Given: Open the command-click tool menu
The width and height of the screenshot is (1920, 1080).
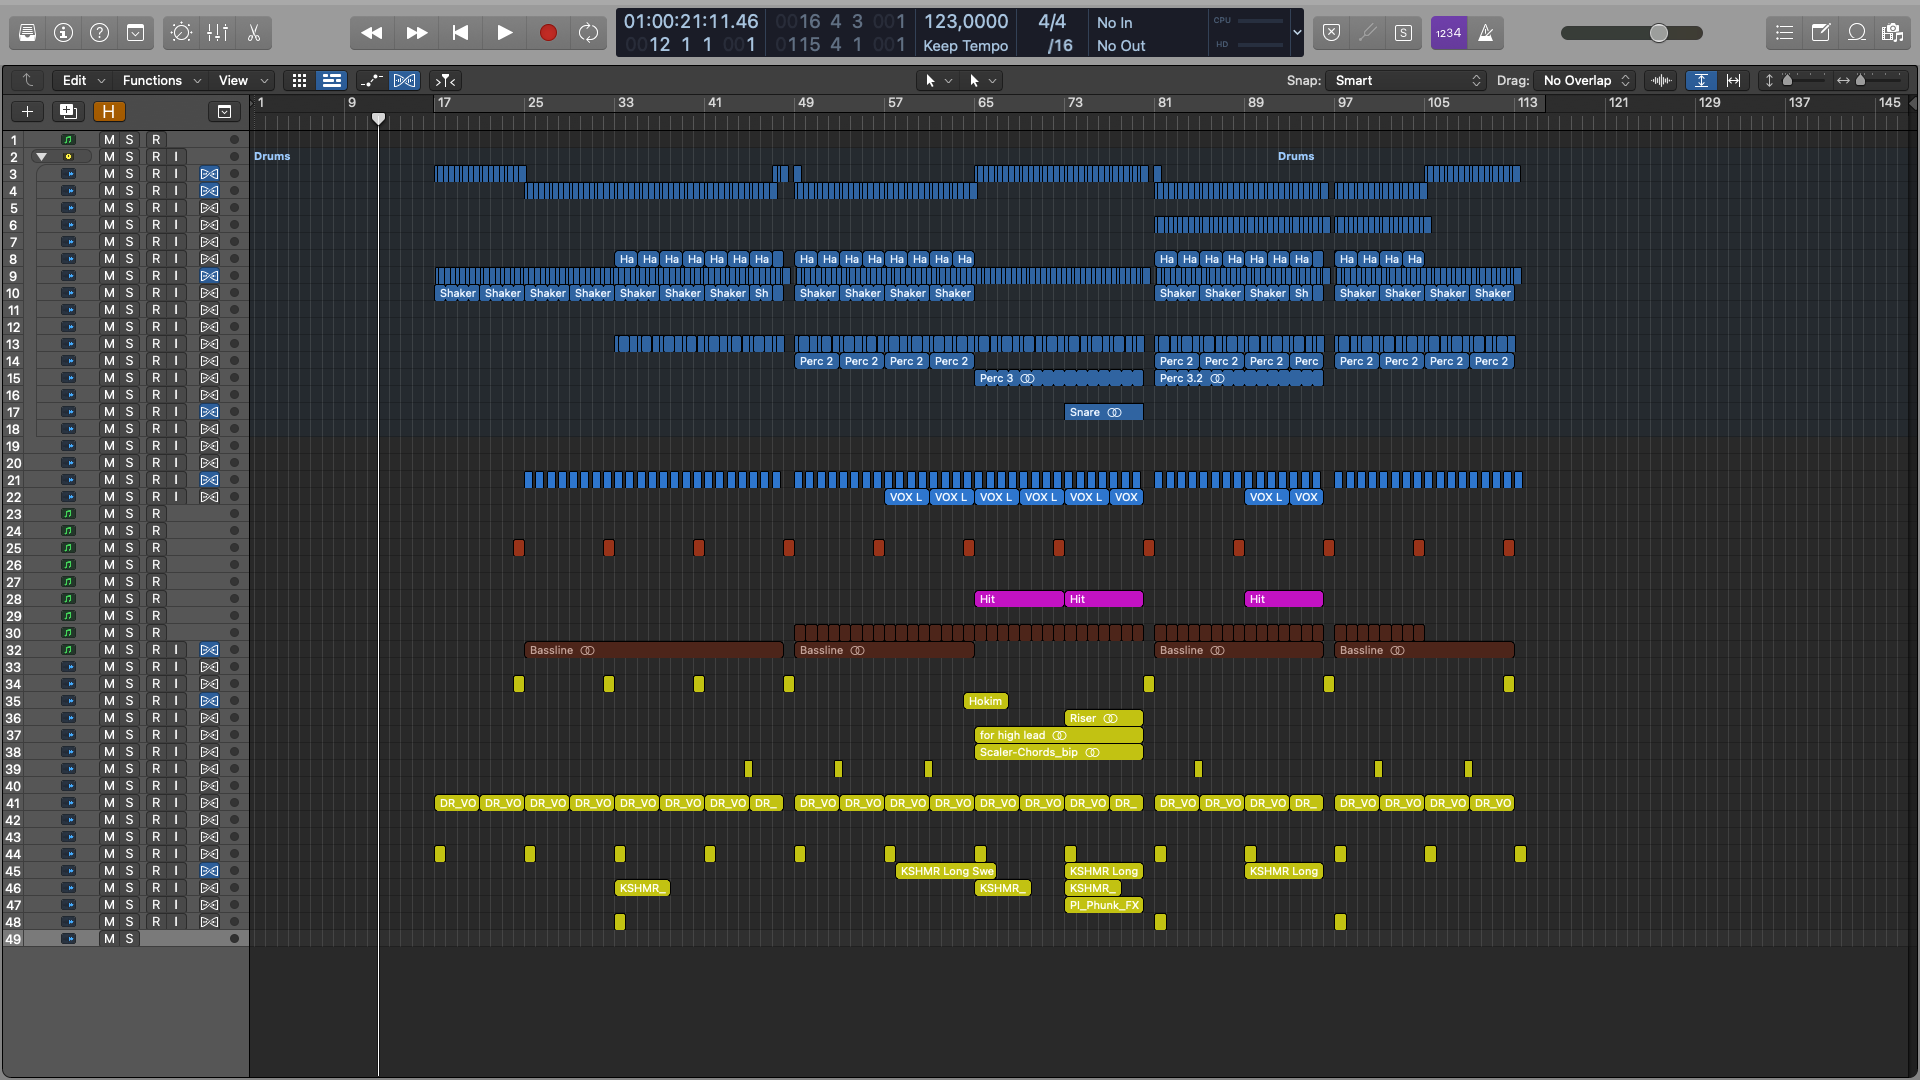Looking at the screenshot, I should tap(983, 80).
